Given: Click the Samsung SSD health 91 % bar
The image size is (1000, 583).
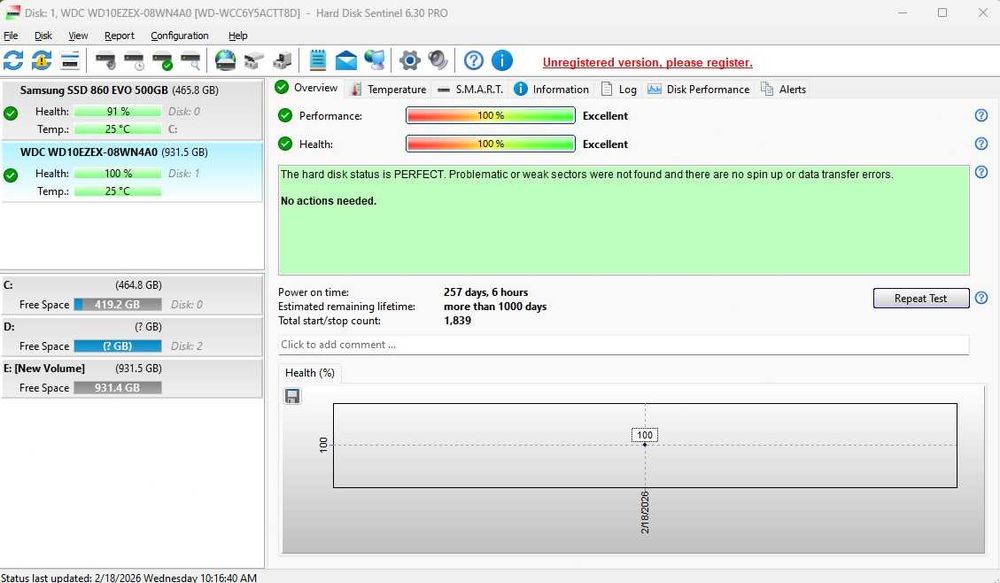Looking at the screenshot, I should (117, 112).
